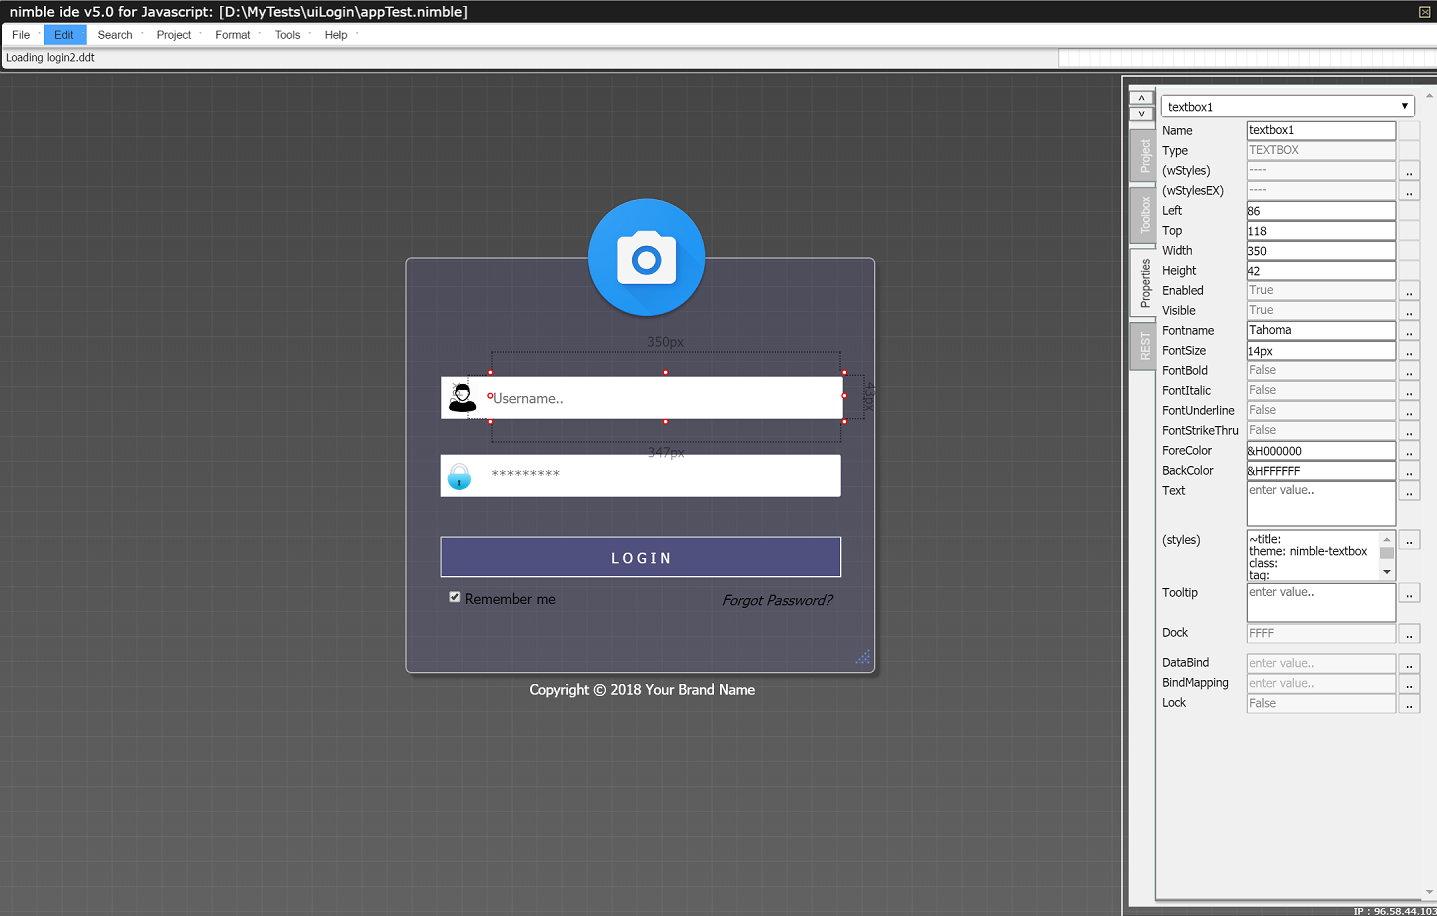The width and height of the screenshot is (1437, 916).
Task: Open the Edit menu
Action: tap(64, 35)
